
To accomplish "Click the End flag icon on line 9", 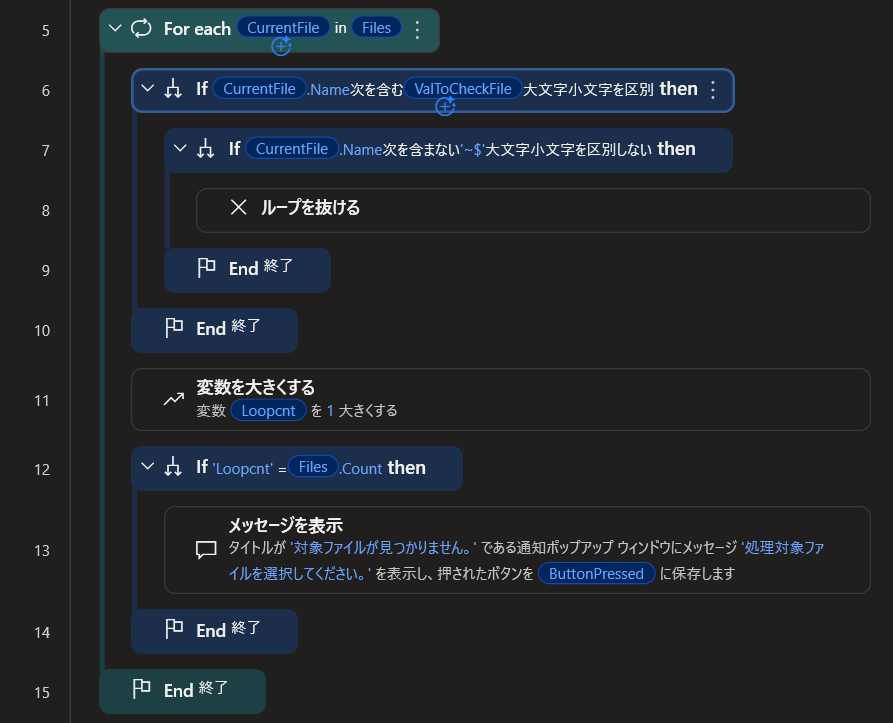I will pos(206,268).
